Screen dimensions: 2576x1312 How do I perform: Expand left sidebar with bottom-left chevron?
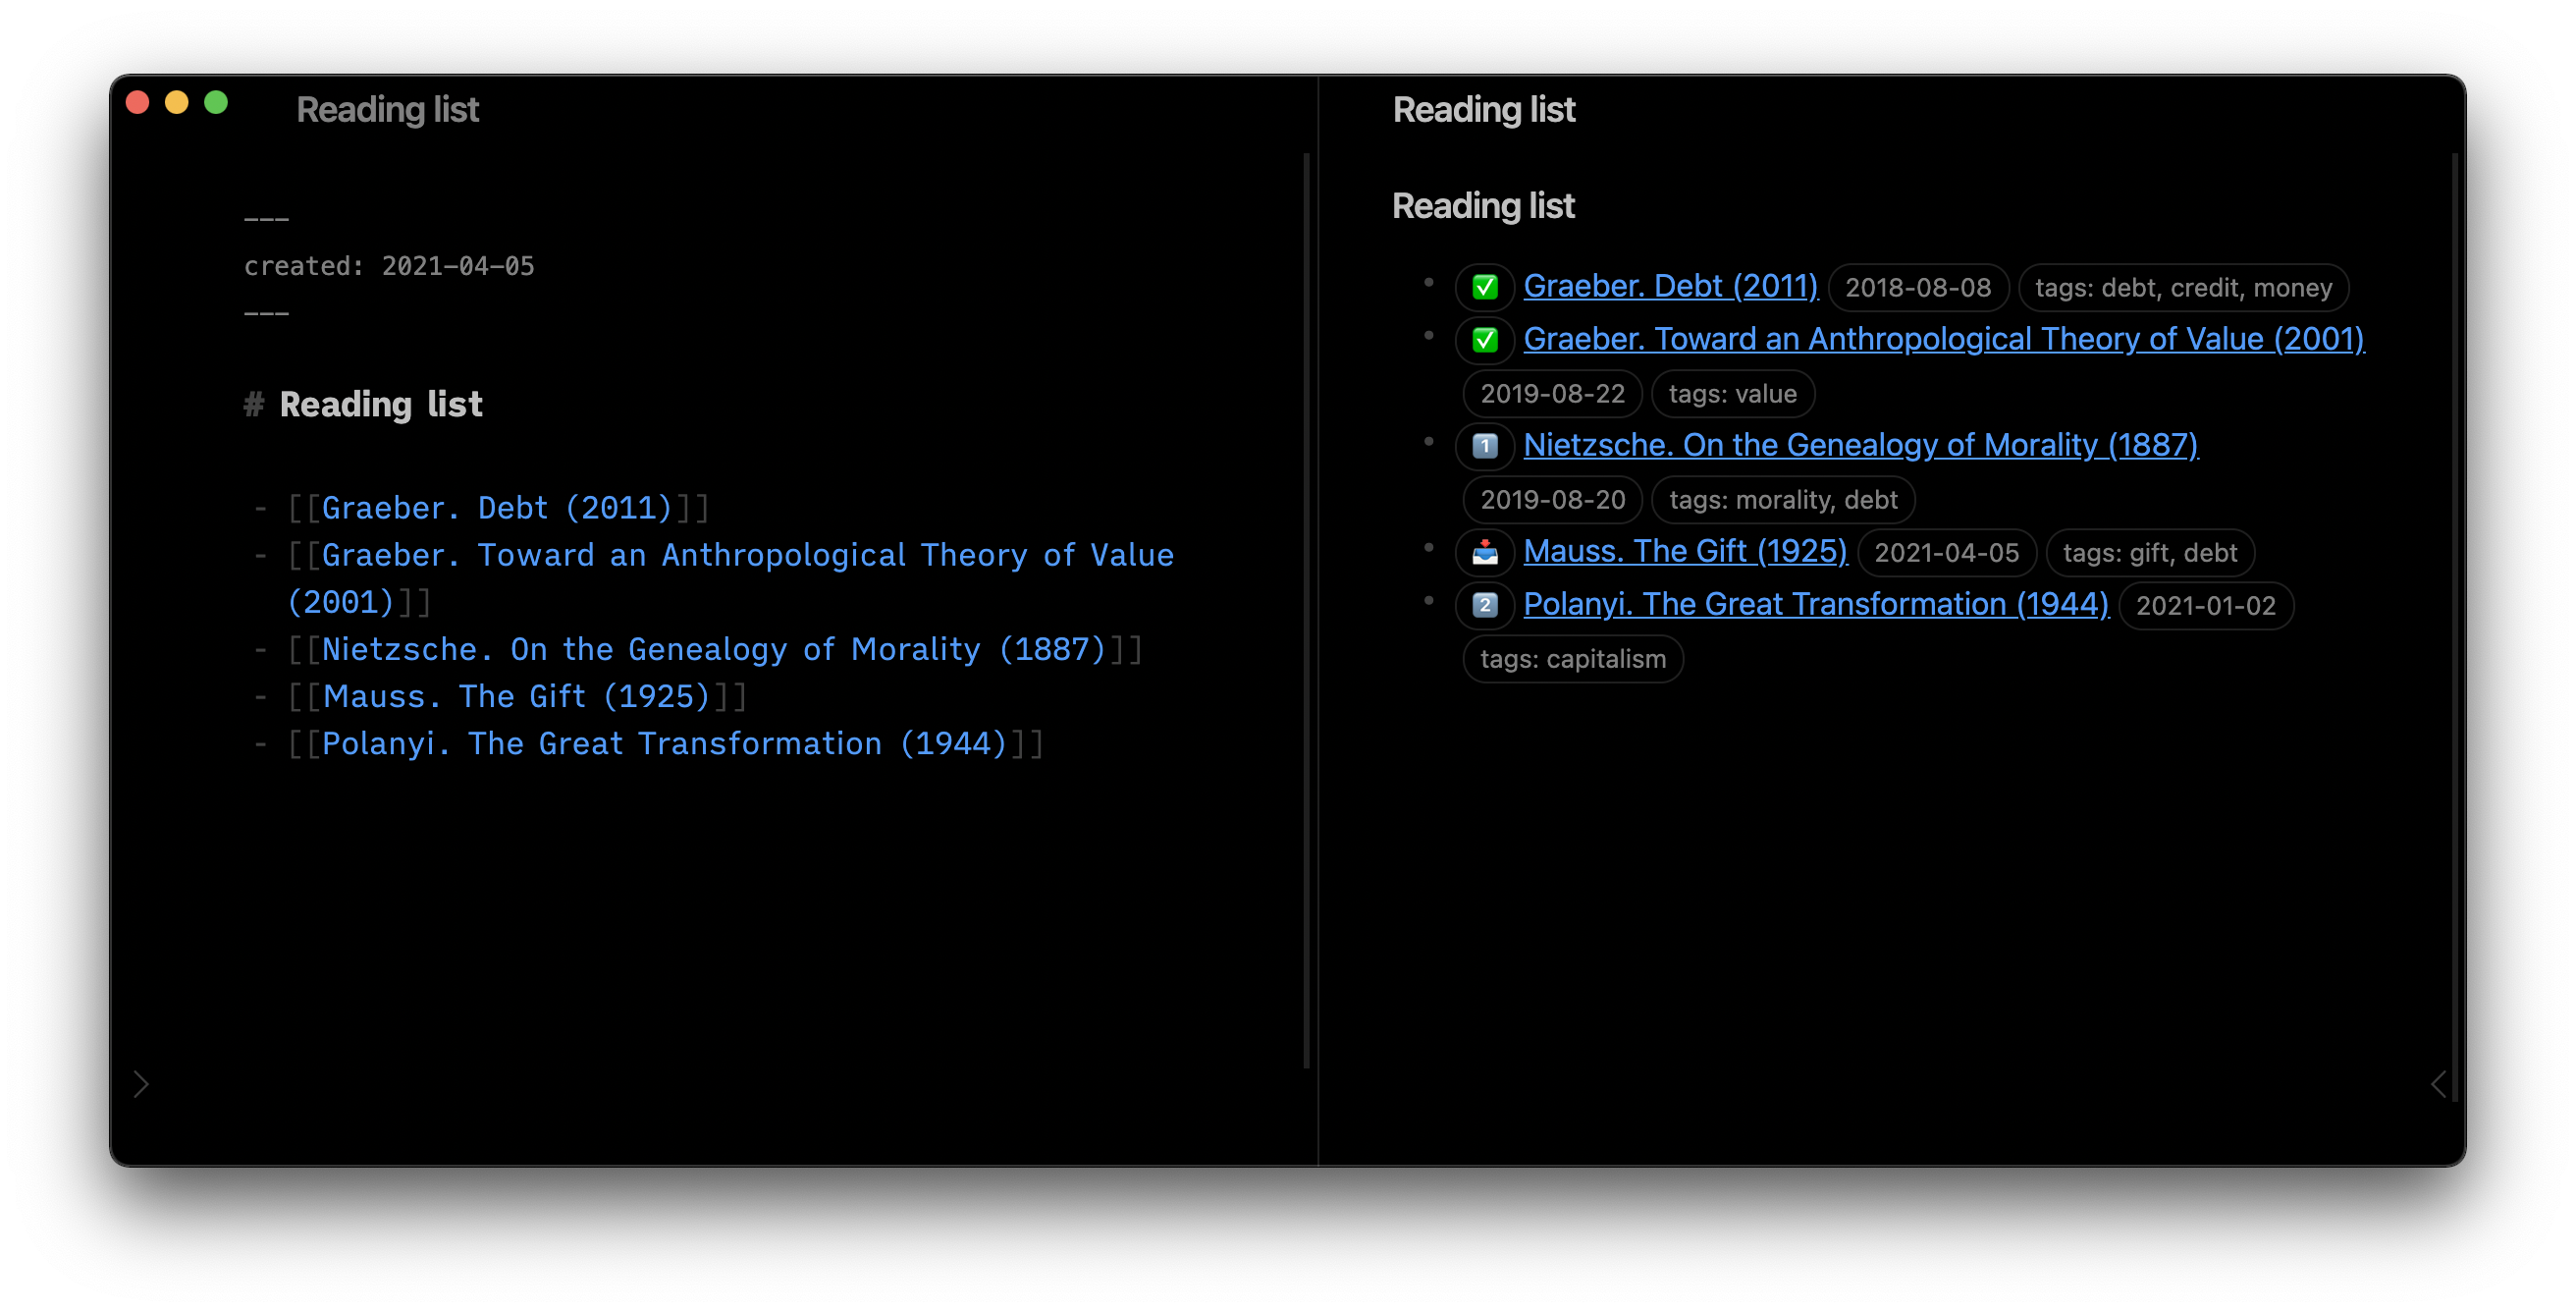pos(141,1084)
